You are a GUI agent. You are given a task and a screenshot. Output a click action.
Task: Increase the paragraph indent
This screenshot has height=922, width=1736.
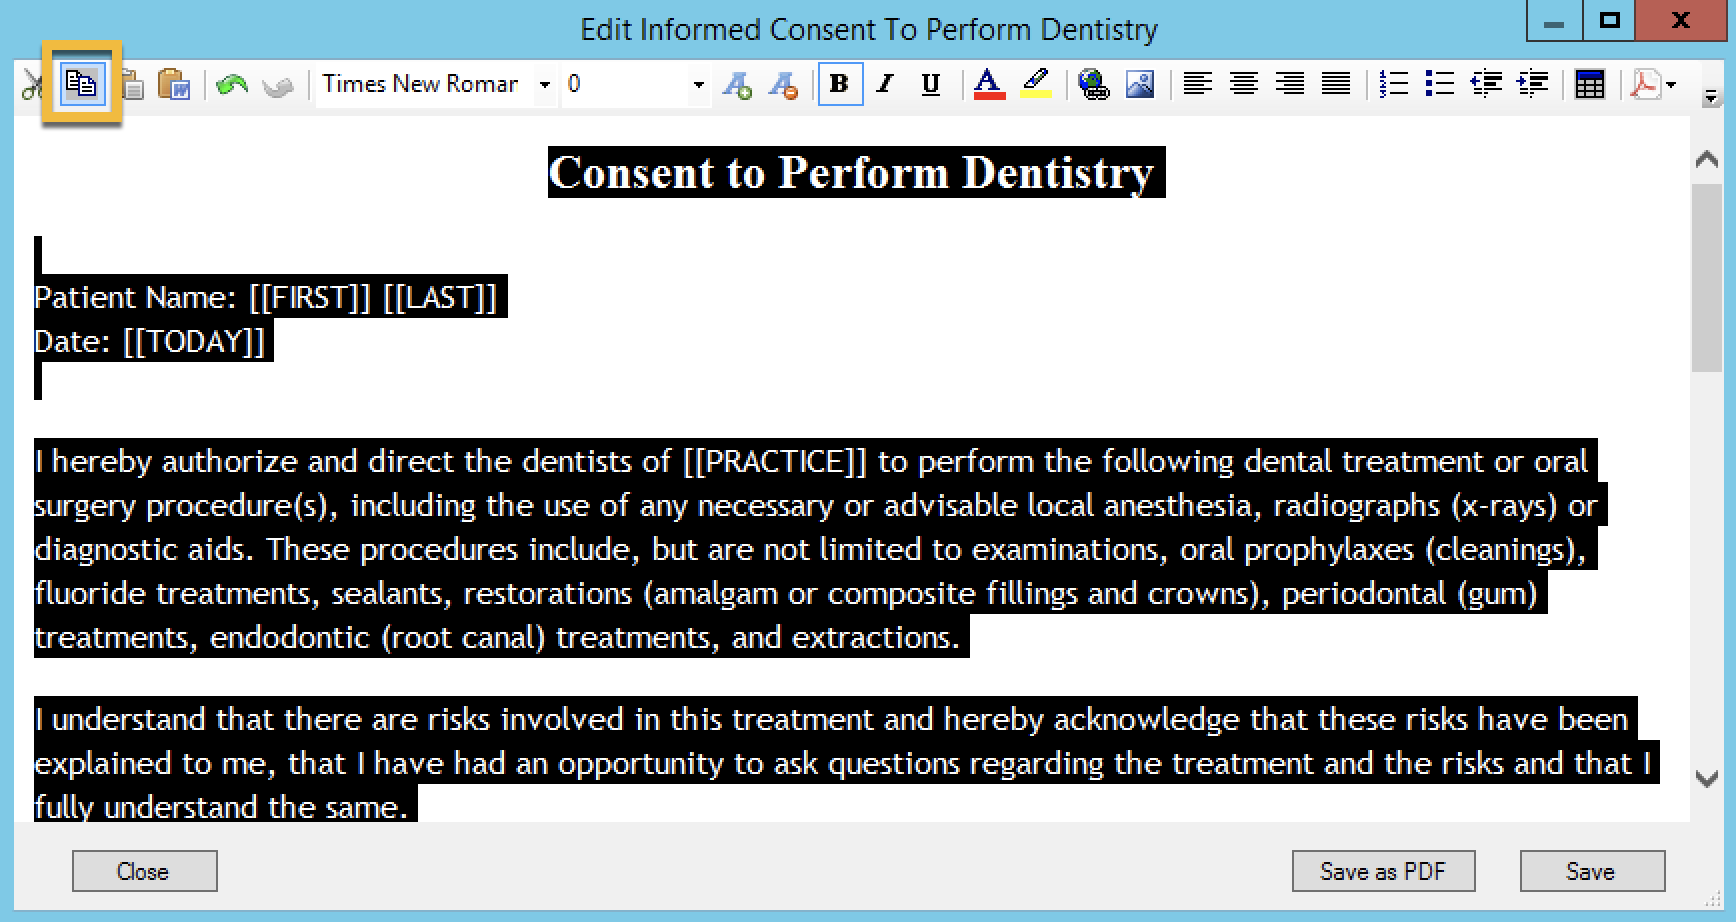(1532, 84)
